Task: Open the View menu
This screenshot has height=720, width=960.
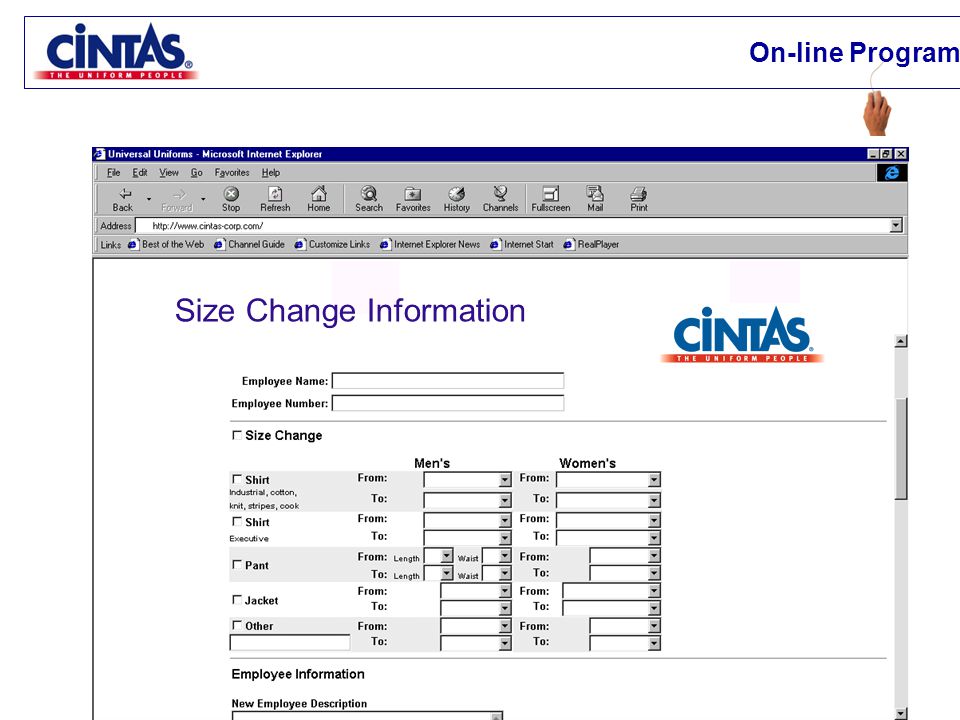Action: (169, 173)
